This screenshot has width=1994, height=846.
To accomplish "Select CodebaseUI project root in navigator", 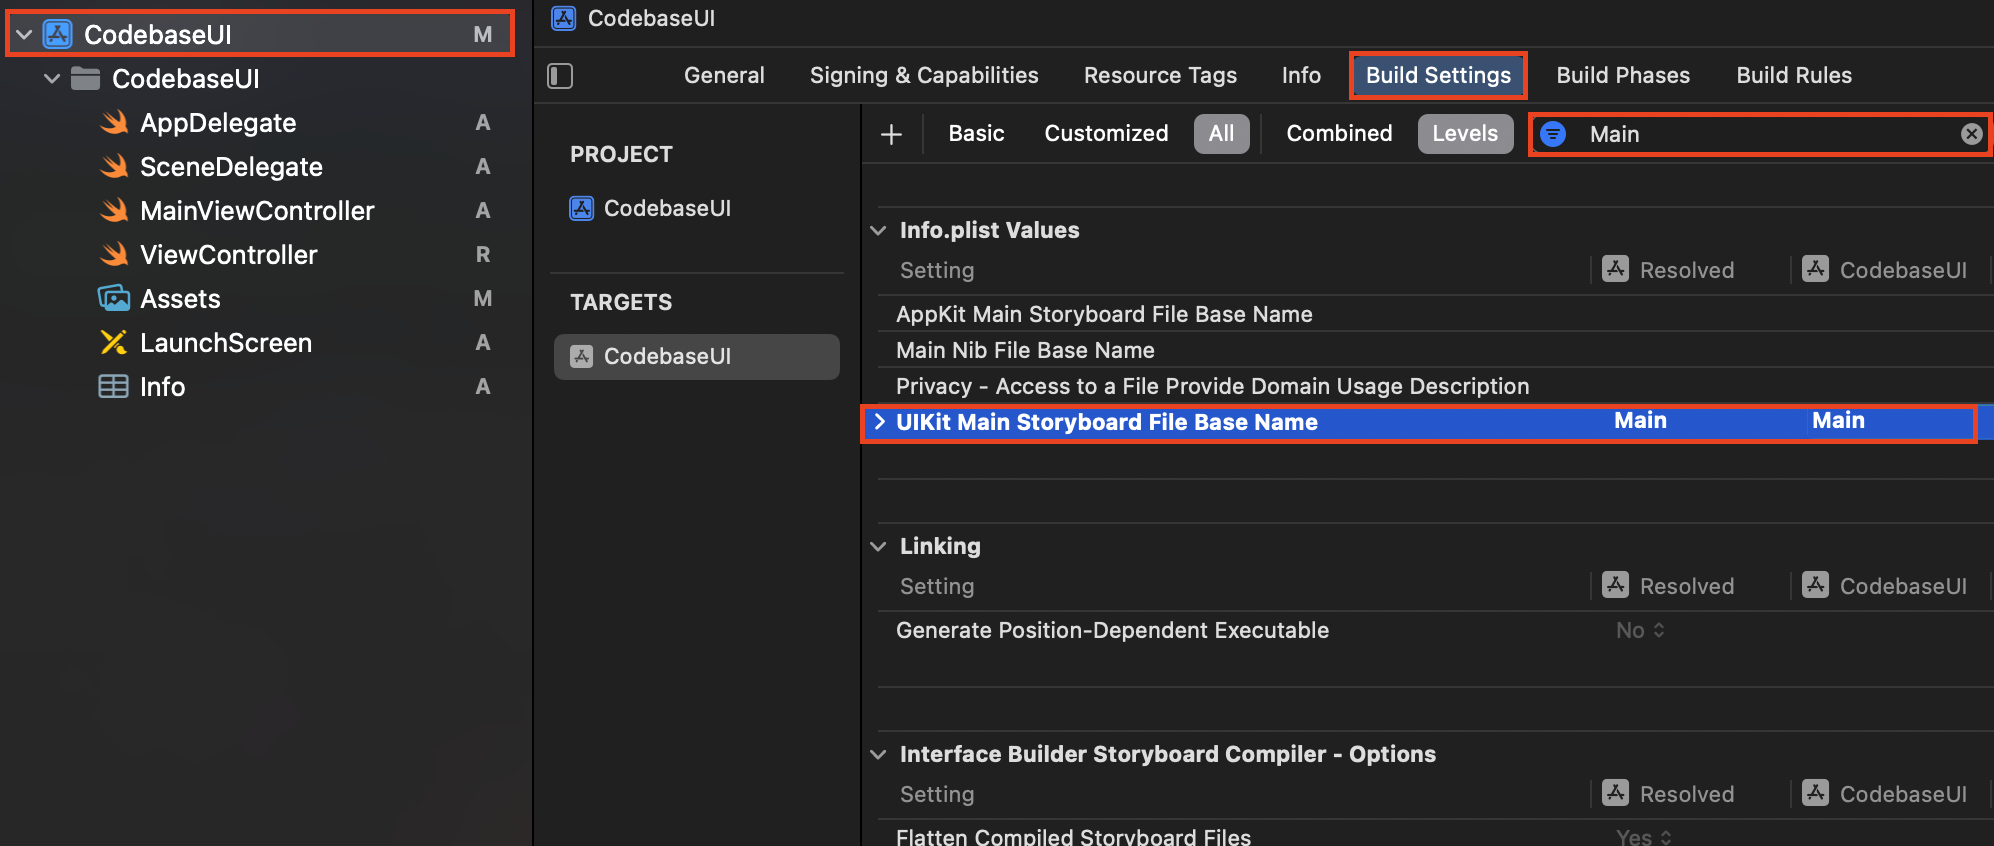I will 260,34.
